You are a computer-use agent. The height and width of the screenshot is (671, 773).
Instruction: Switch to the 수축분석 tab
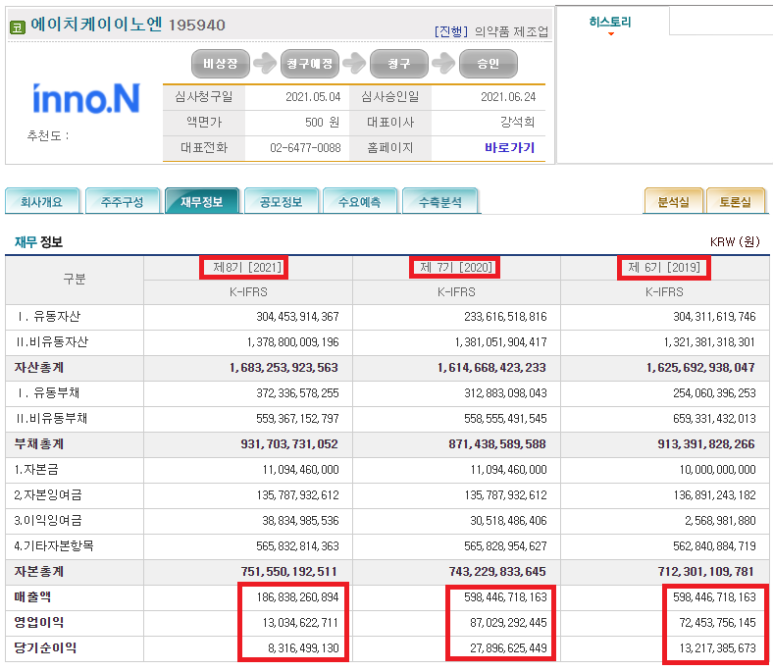440,201
